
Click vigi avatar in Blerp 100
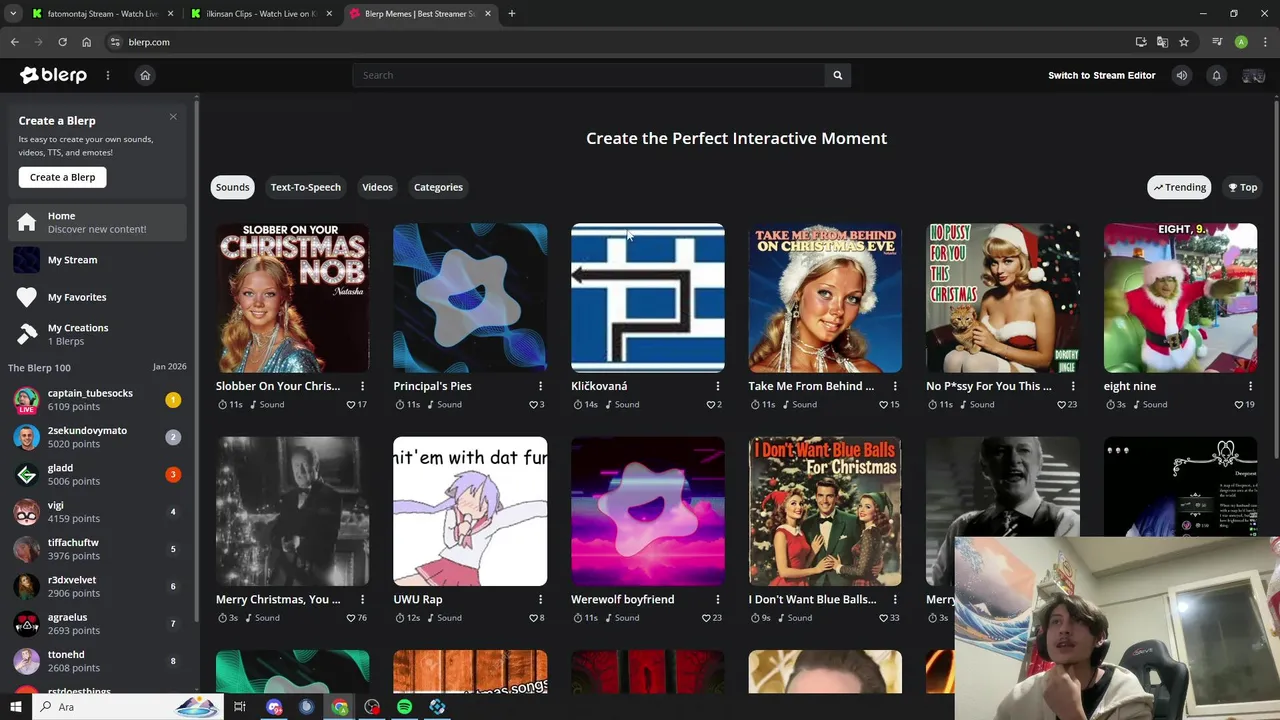[x=27, y=512]
